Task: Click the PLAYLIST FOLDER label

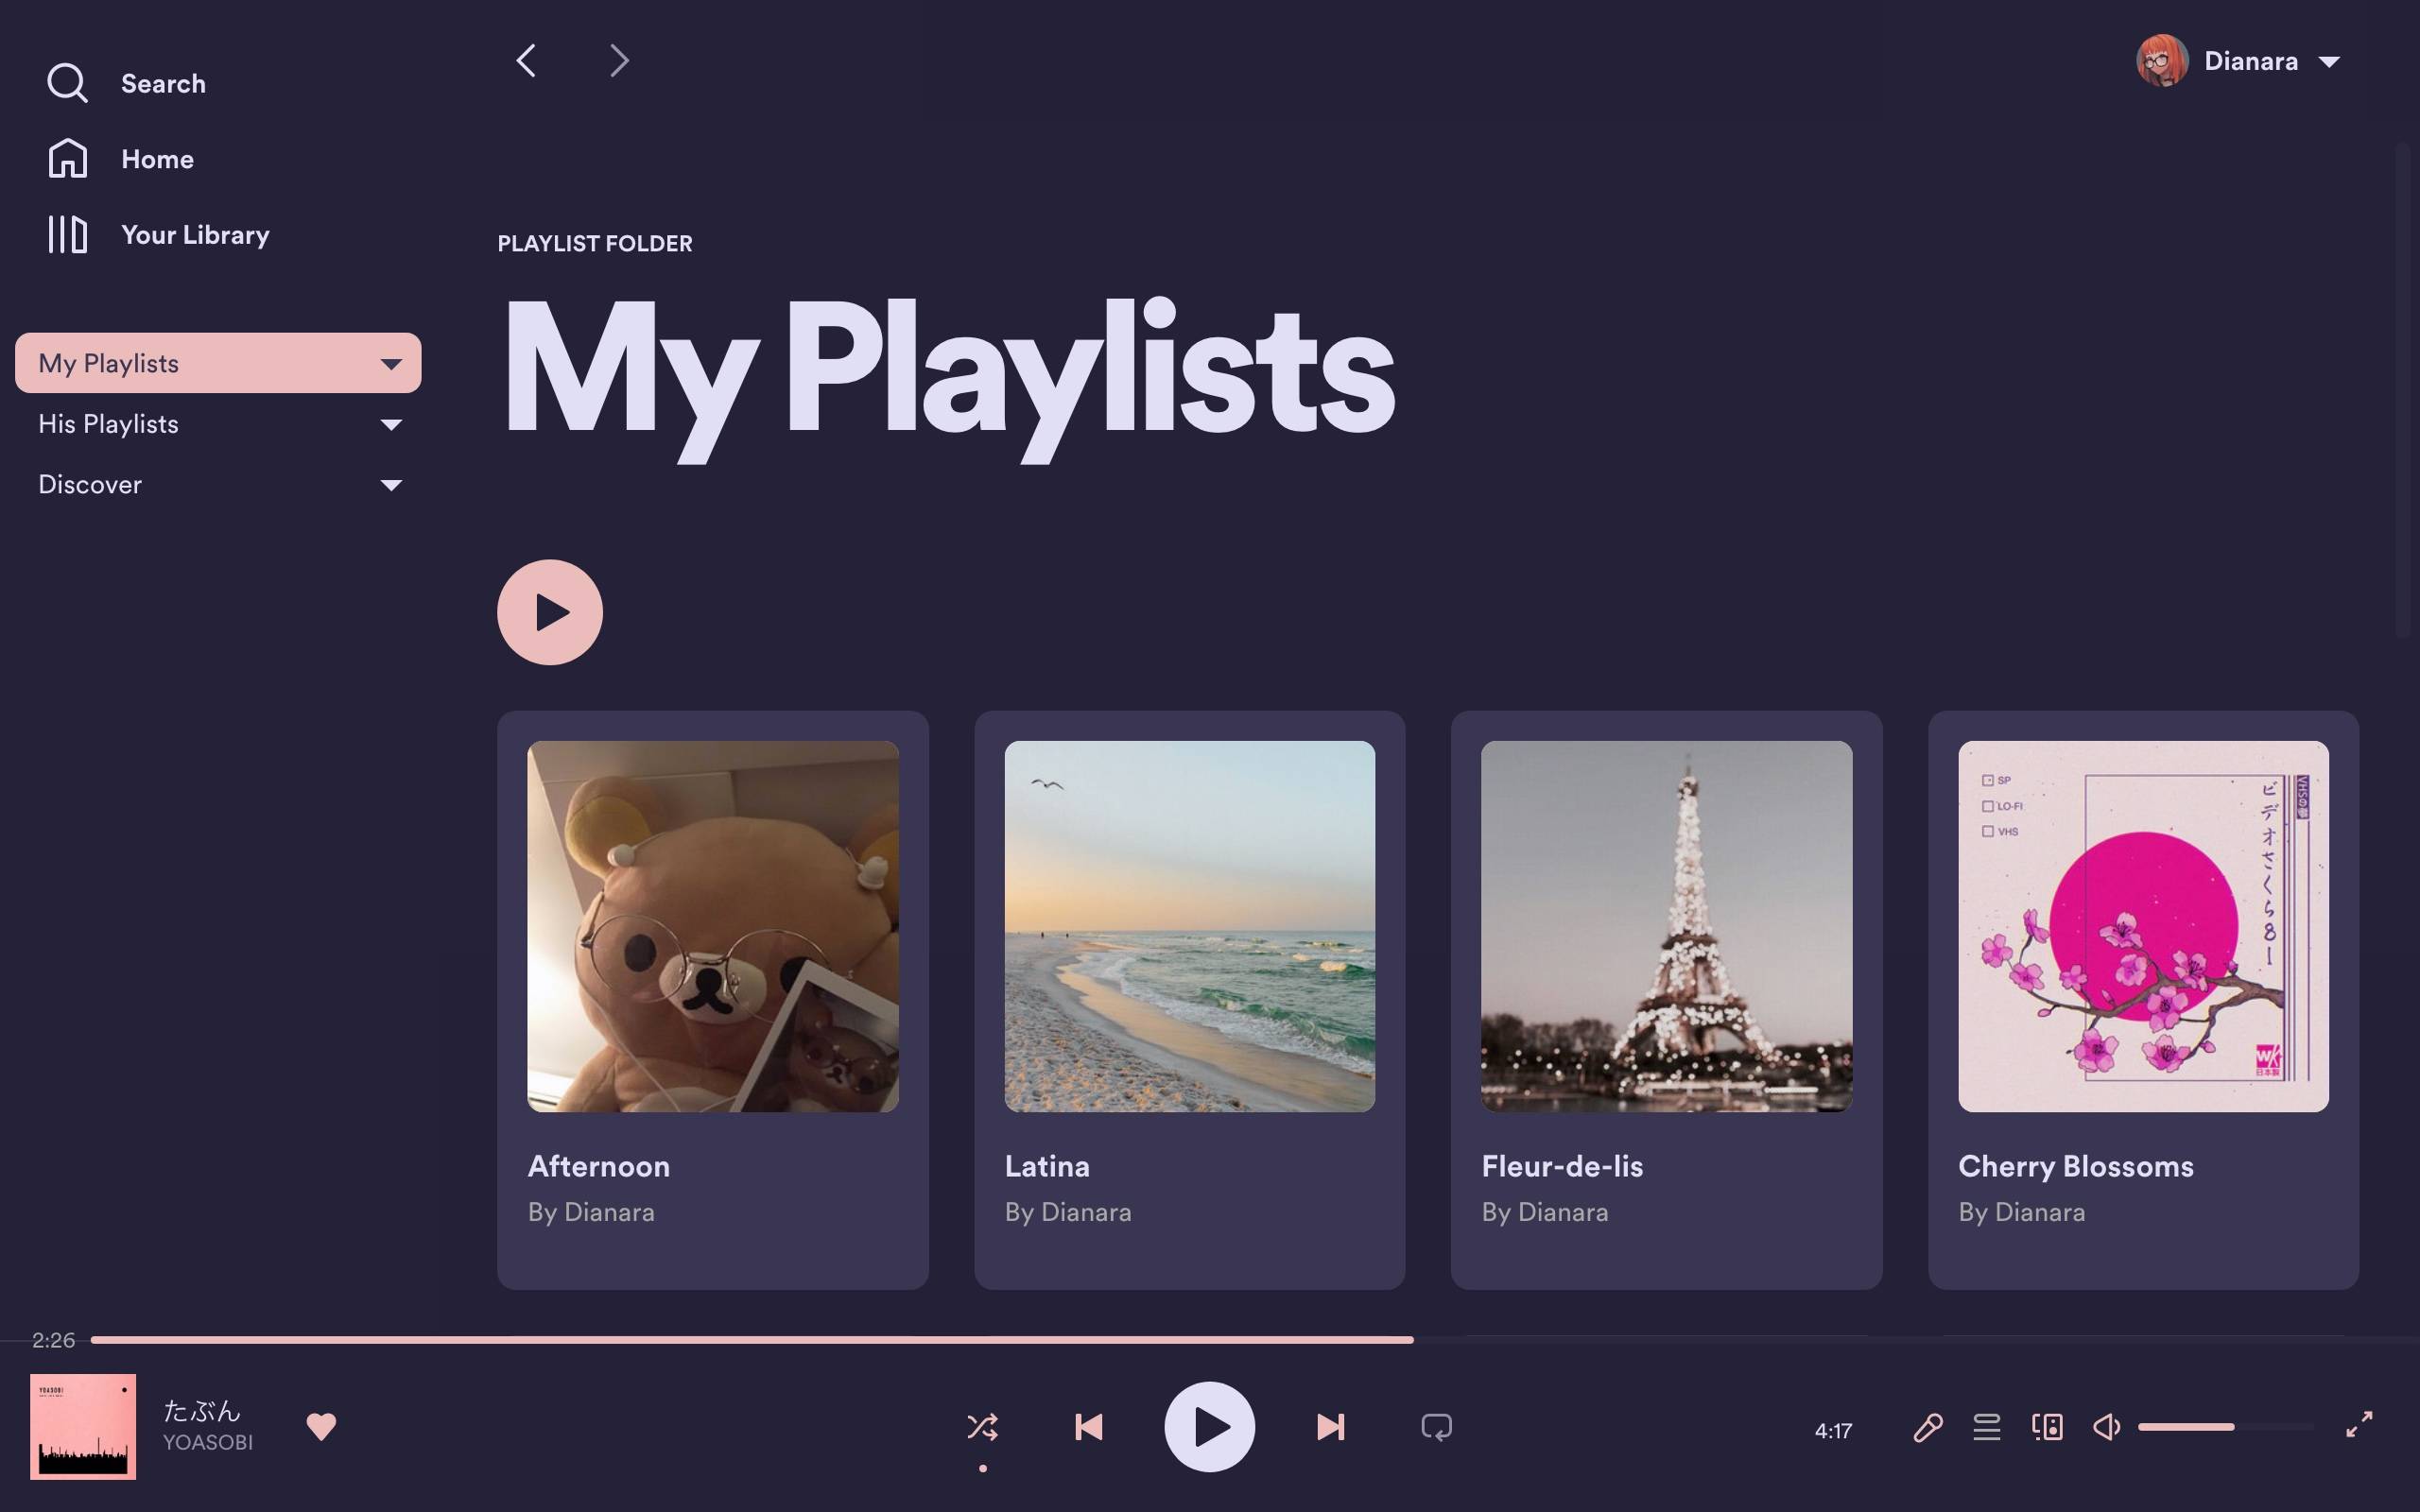Action: pos(595,243)
